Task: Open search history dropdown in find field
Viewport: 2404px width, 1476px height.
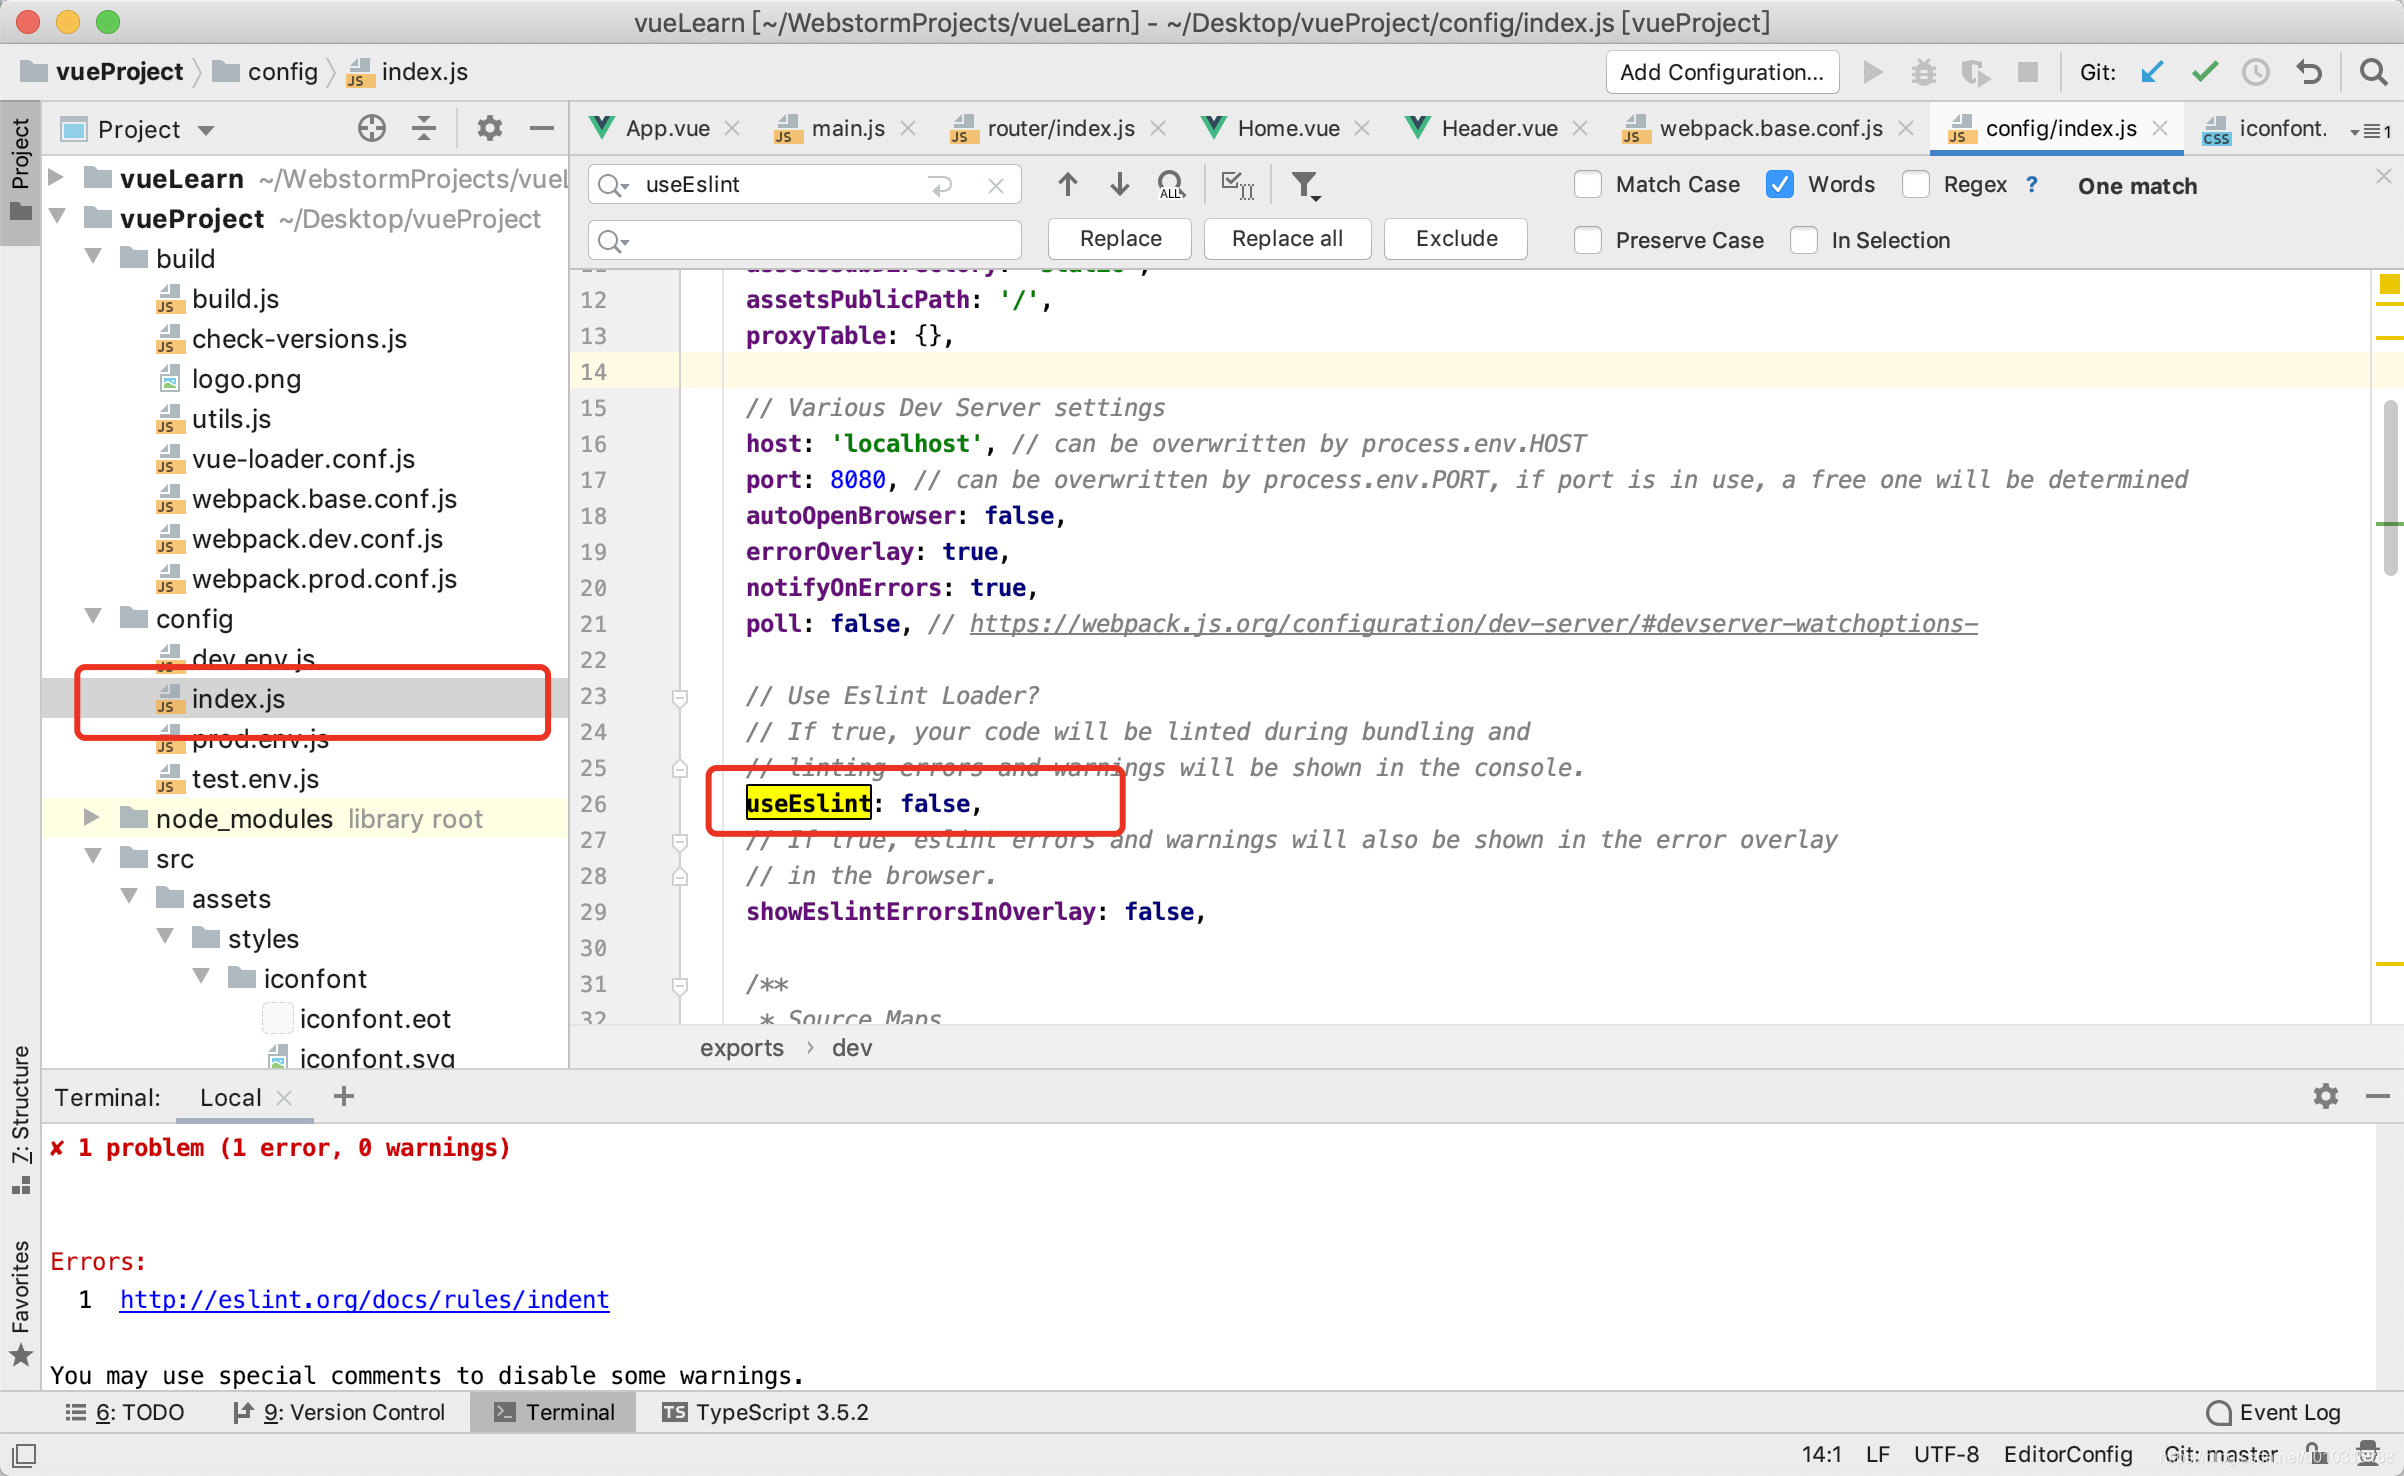Action: (612, 185)
